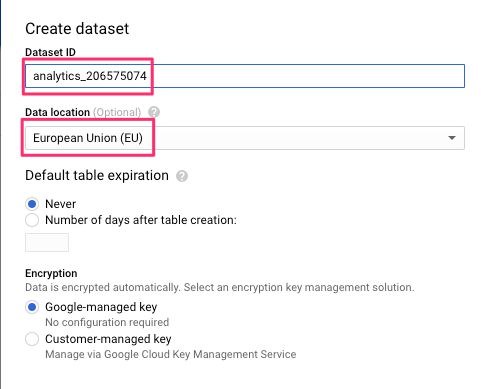Click 'Manage via Google Cloud Key Management Service'
Screen dimensions: 488x389
[x=171, y=354]
